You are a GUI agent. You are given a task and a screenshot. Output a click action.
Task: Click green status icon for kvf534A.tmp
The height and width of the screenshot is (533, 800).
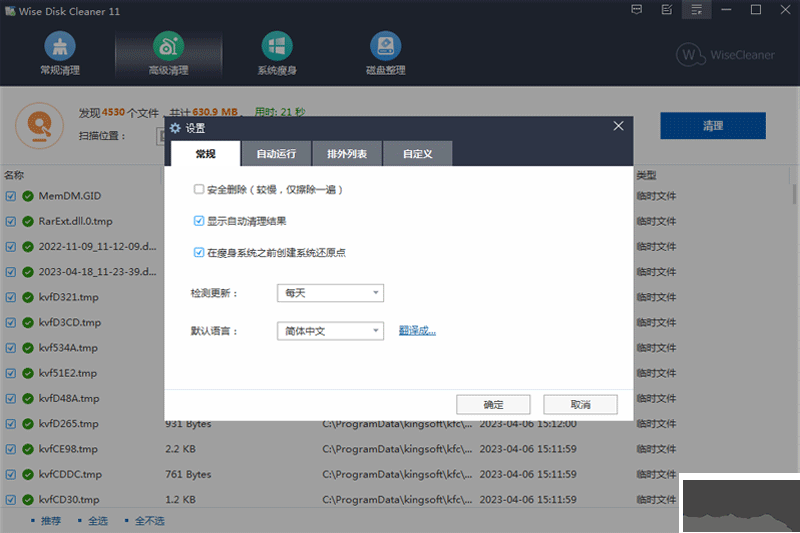28,348
